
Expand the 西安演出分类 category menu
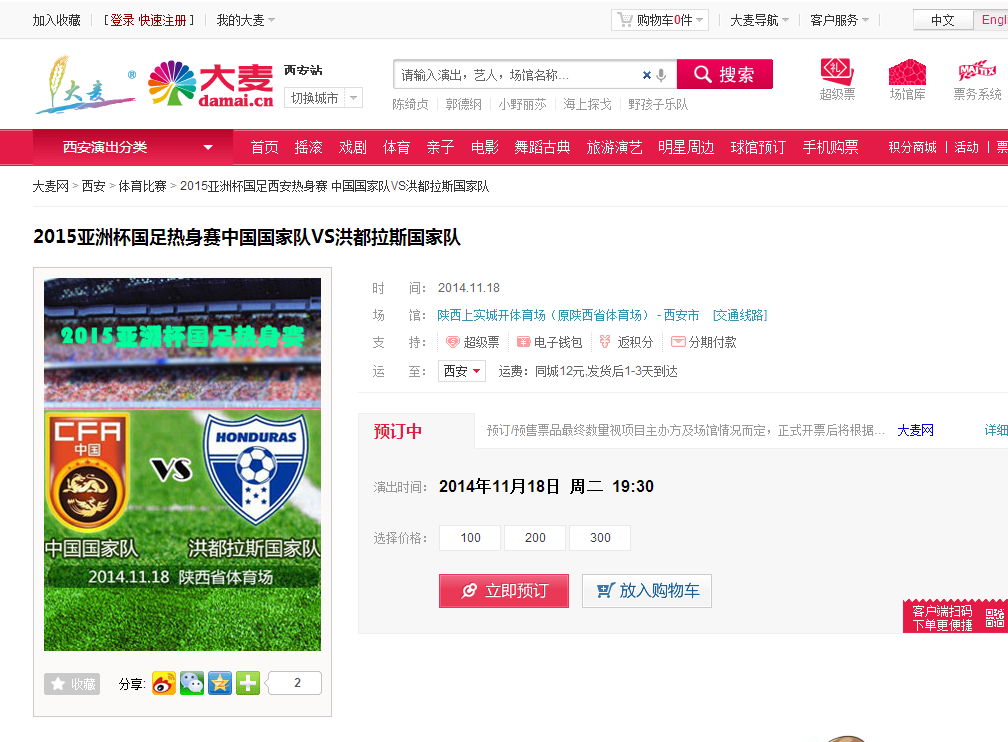click(x=133, y=147)
